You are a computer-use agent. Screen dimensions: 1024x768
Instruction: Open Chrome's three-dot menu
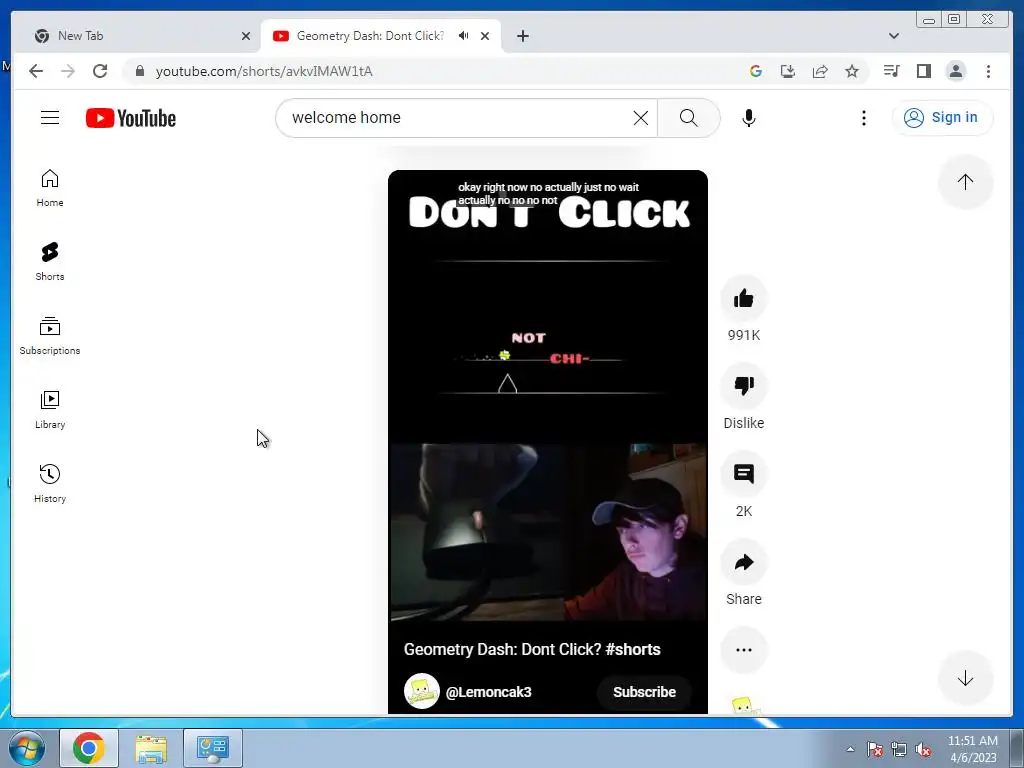[x=988, y=71]
